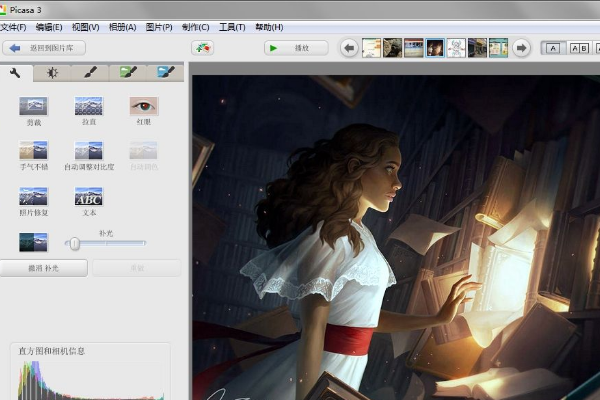Open the 视图(V) menu
The height and width of the screenshot is (400, 600).
(x=85, y=27)
